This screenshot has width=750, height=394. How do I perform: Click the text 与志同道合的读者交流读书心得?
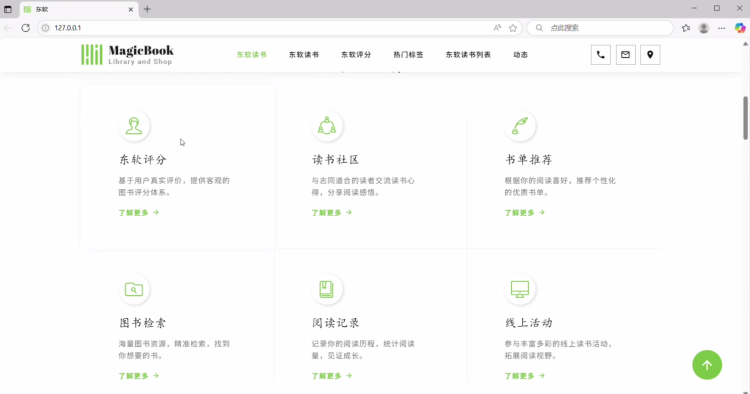(363, 186)
